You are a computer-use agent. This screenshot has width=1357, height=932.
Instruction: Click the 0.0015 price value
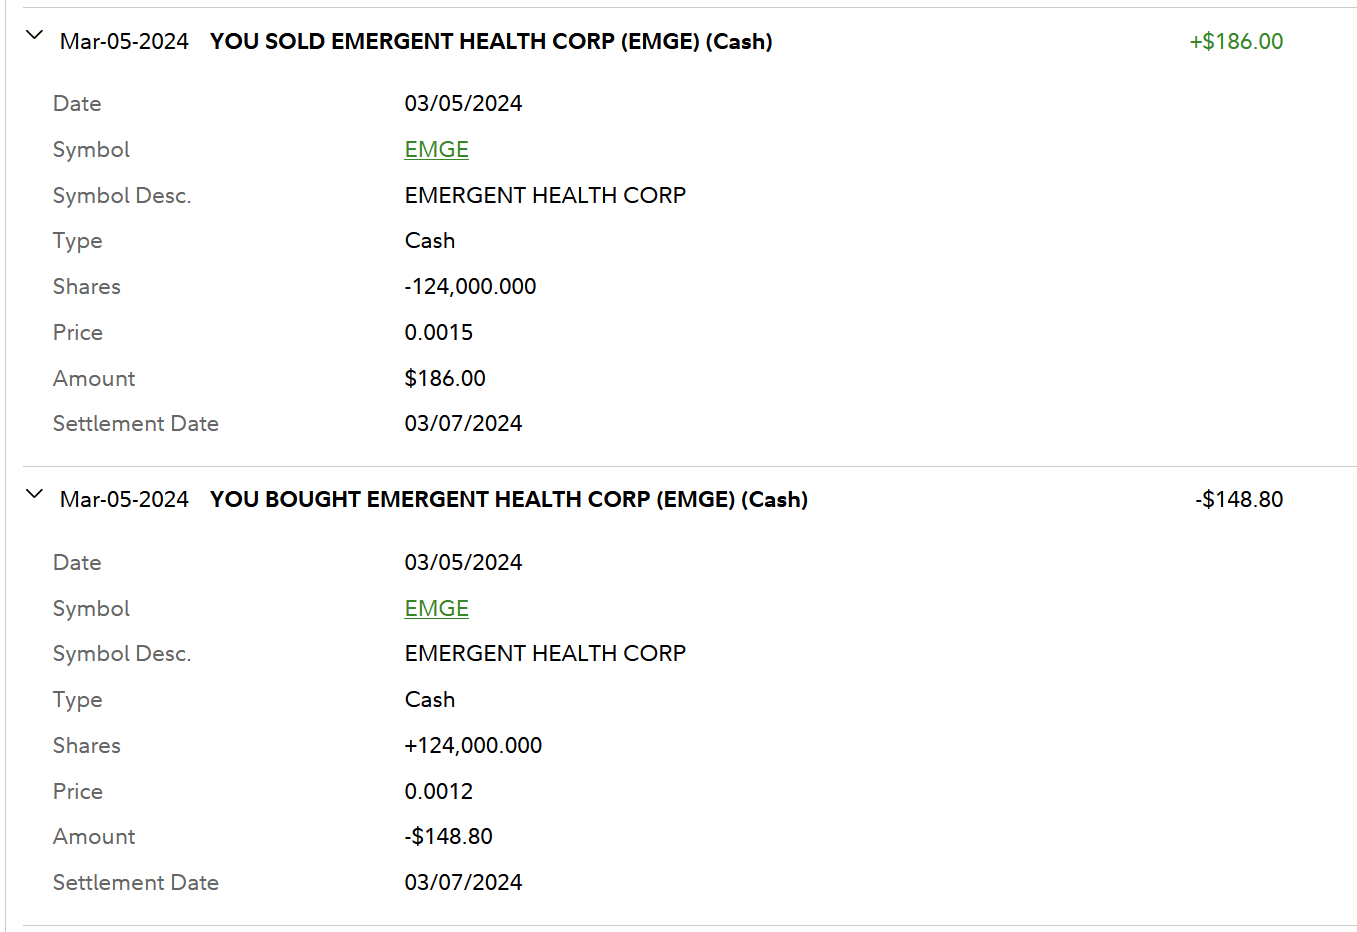[x=438, y=333]
